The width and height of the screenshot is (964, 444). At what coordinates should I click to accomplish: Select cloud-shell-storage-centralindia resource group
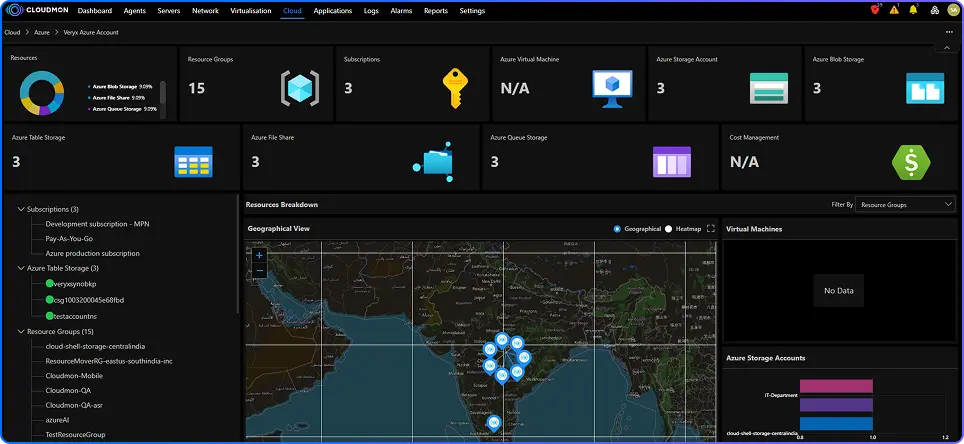tap(95, 346)
